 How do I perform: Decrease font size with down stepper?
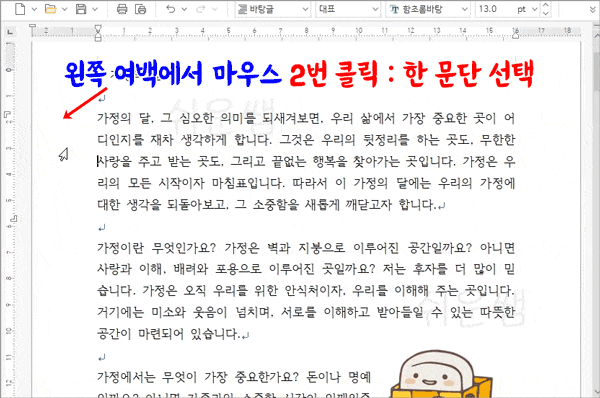pos(546,13)
